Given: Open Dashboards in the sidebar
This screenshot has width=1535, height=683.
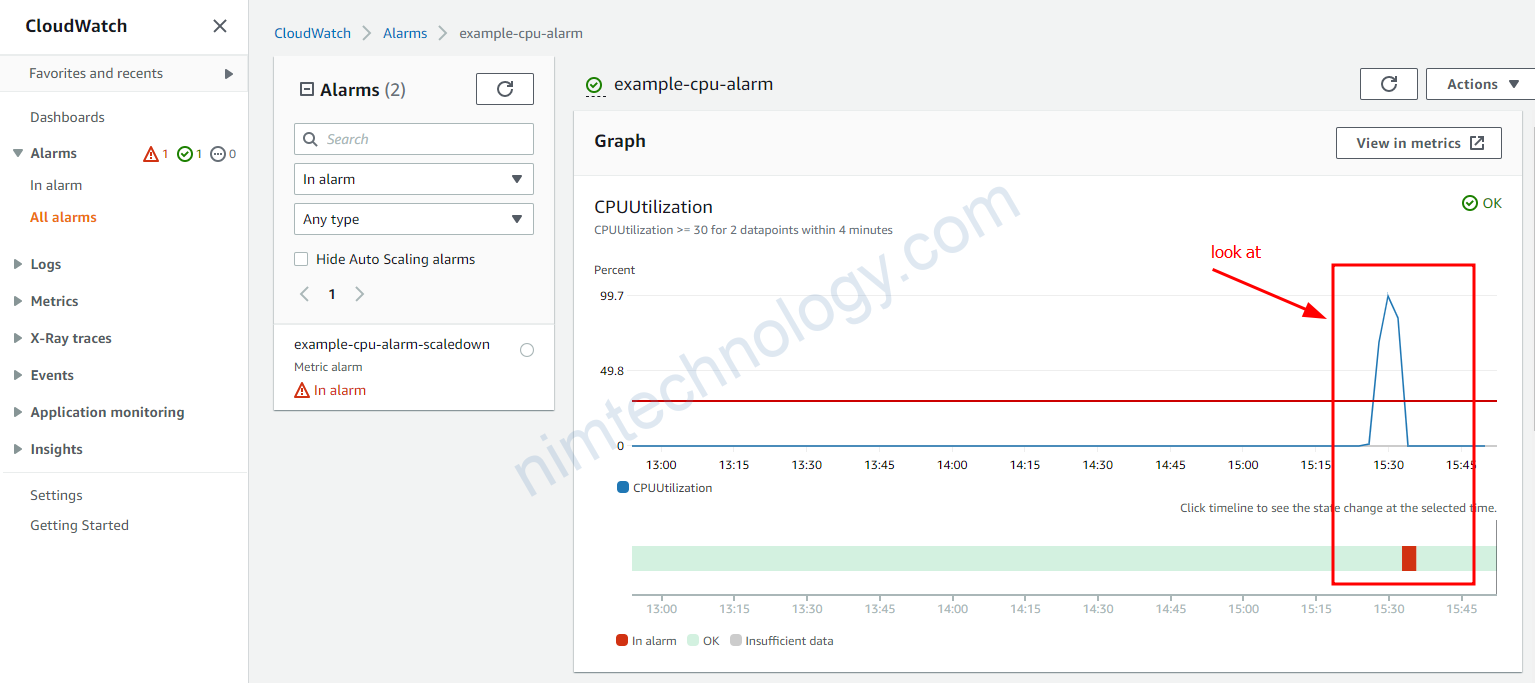Looking at the screenshot, I should (x=67, y=117).
